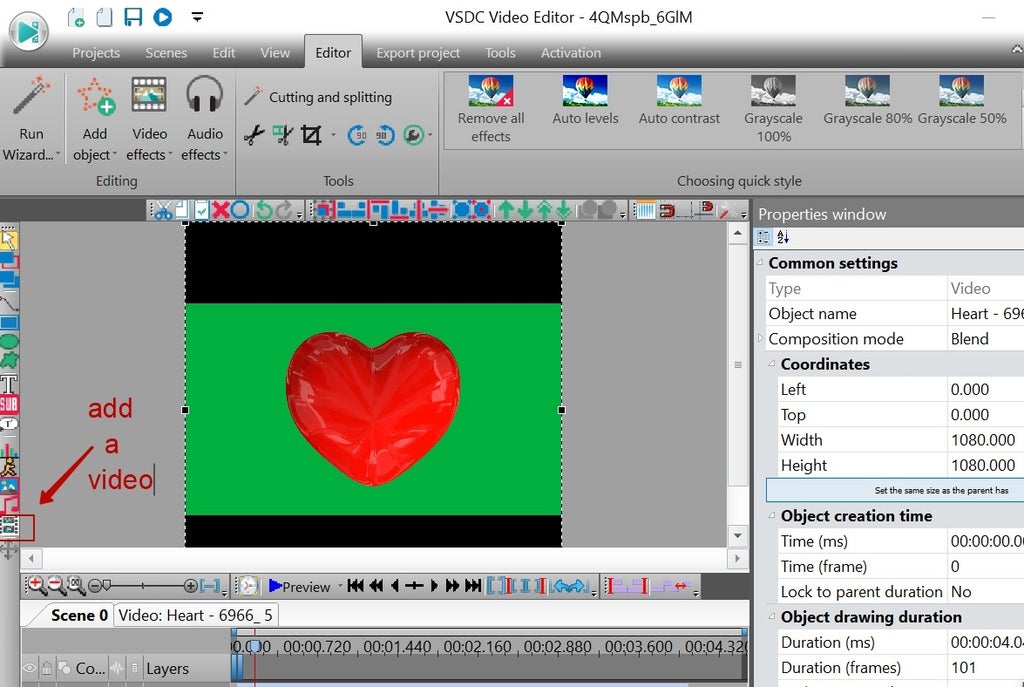Collapse the Common settings section
The height and width of the screenshot is (687, 1024).
click(x=760, y=263)
